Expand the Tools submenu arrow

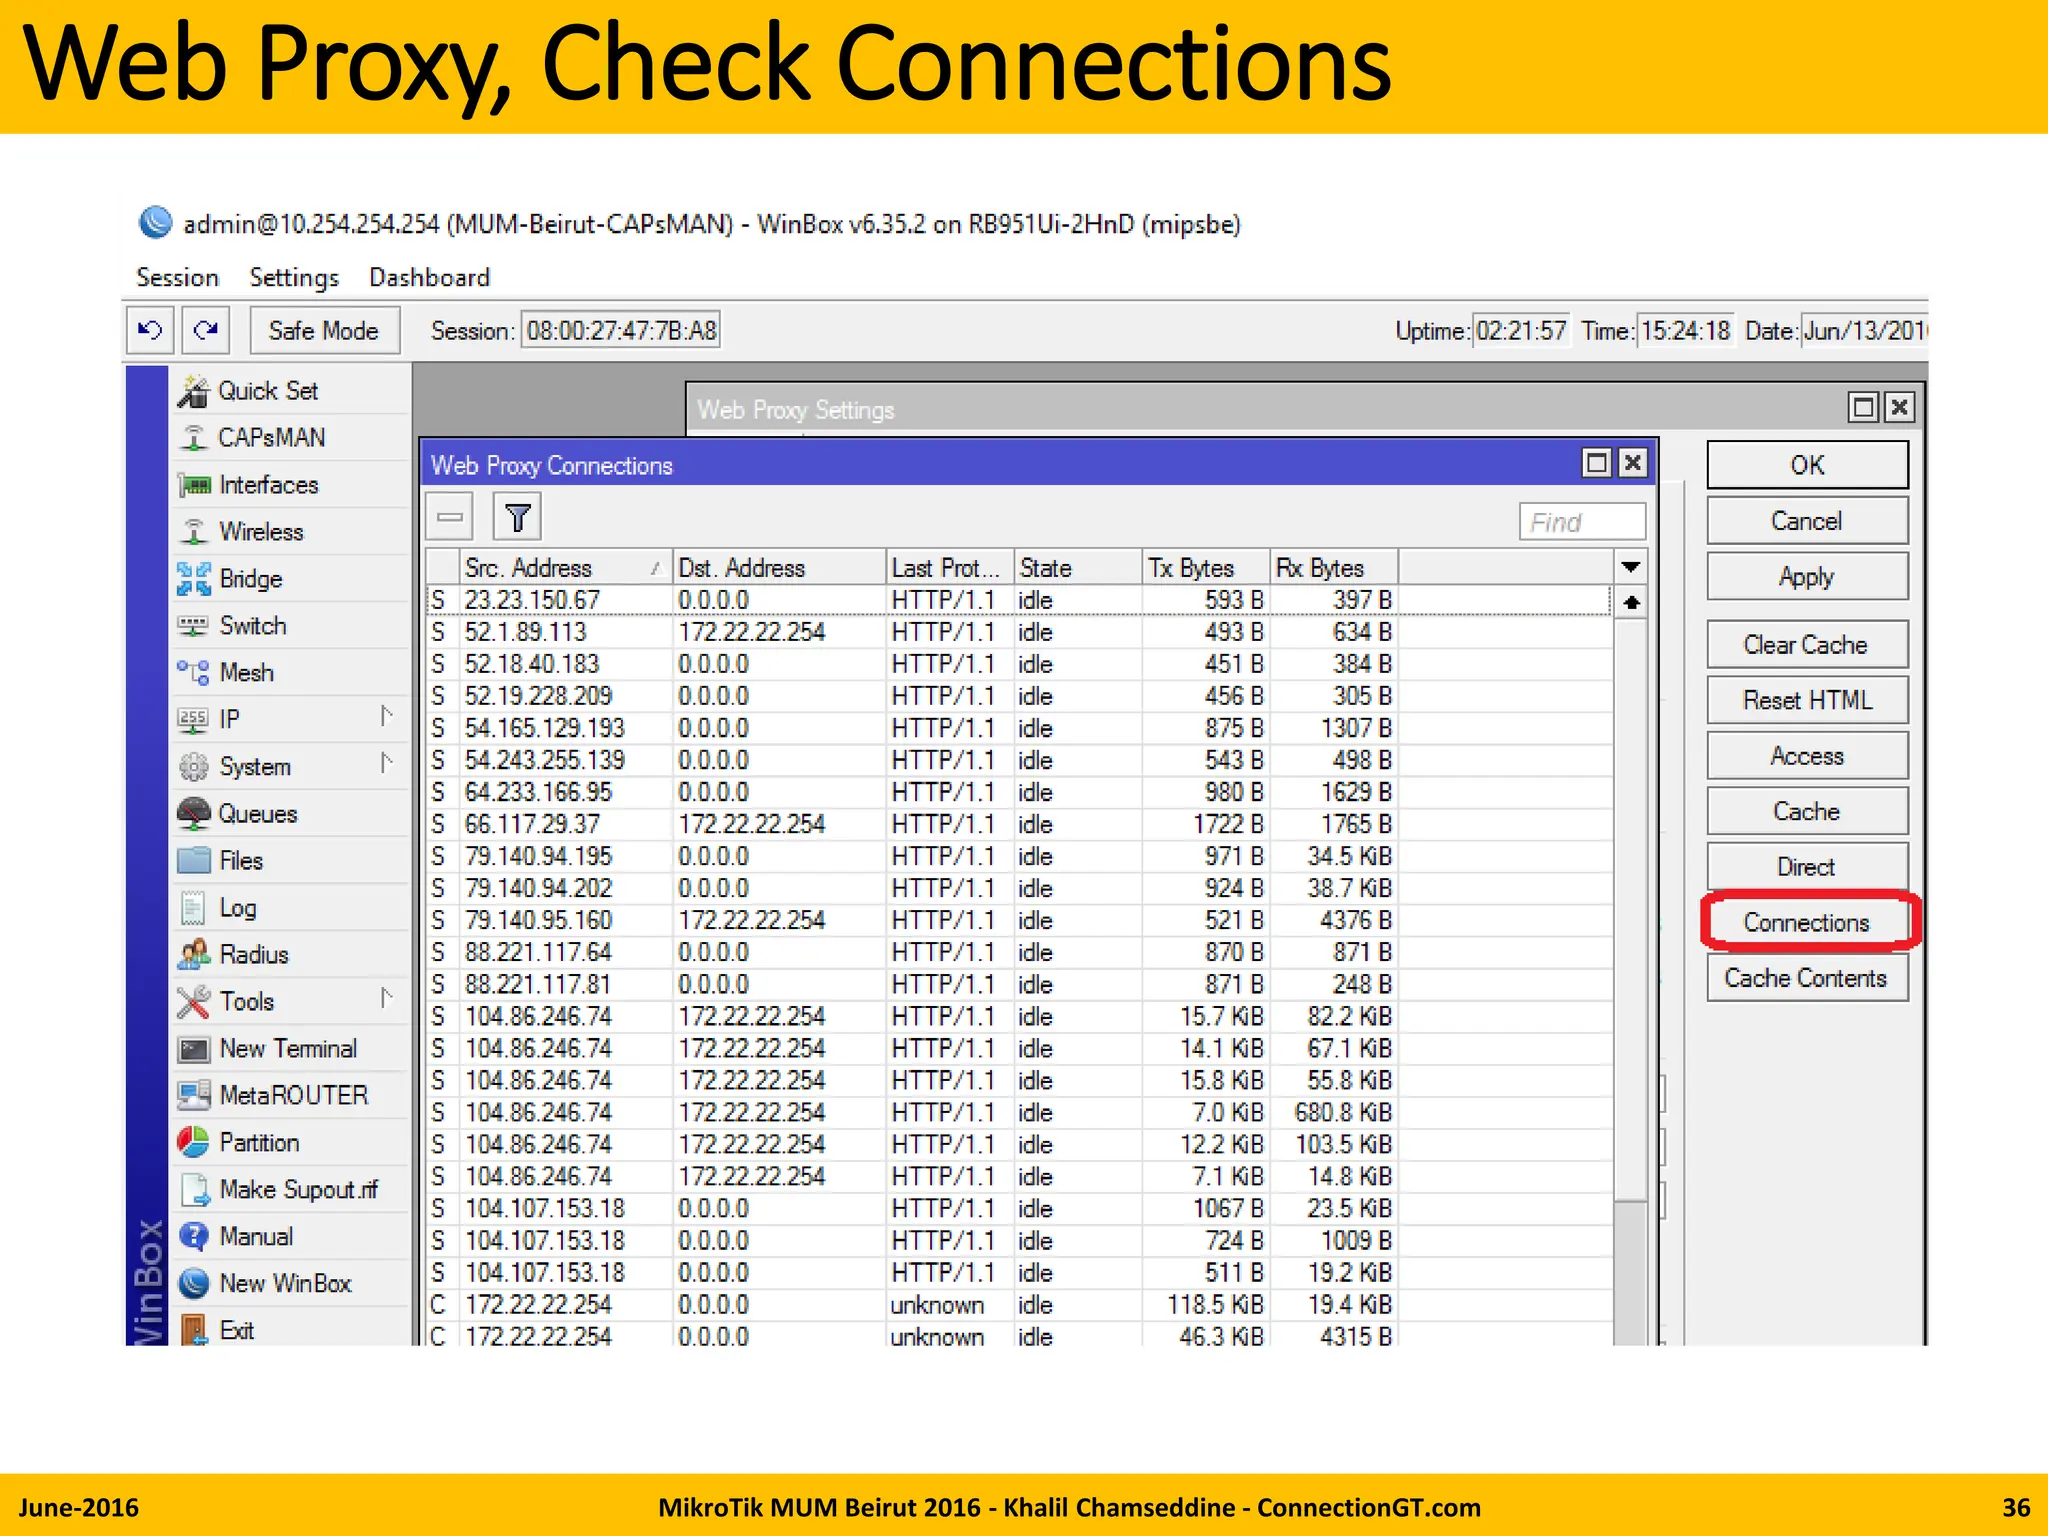tap(386, 999)
